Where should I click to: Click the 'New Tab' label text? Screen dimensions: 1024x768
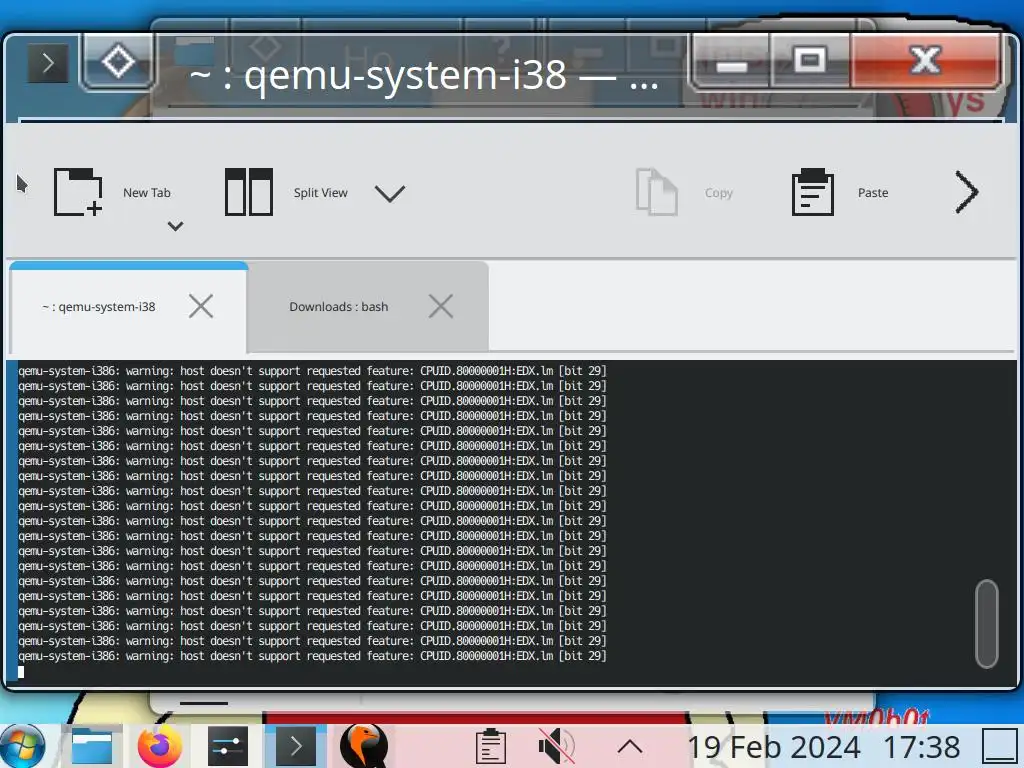[x=147, y=193]
